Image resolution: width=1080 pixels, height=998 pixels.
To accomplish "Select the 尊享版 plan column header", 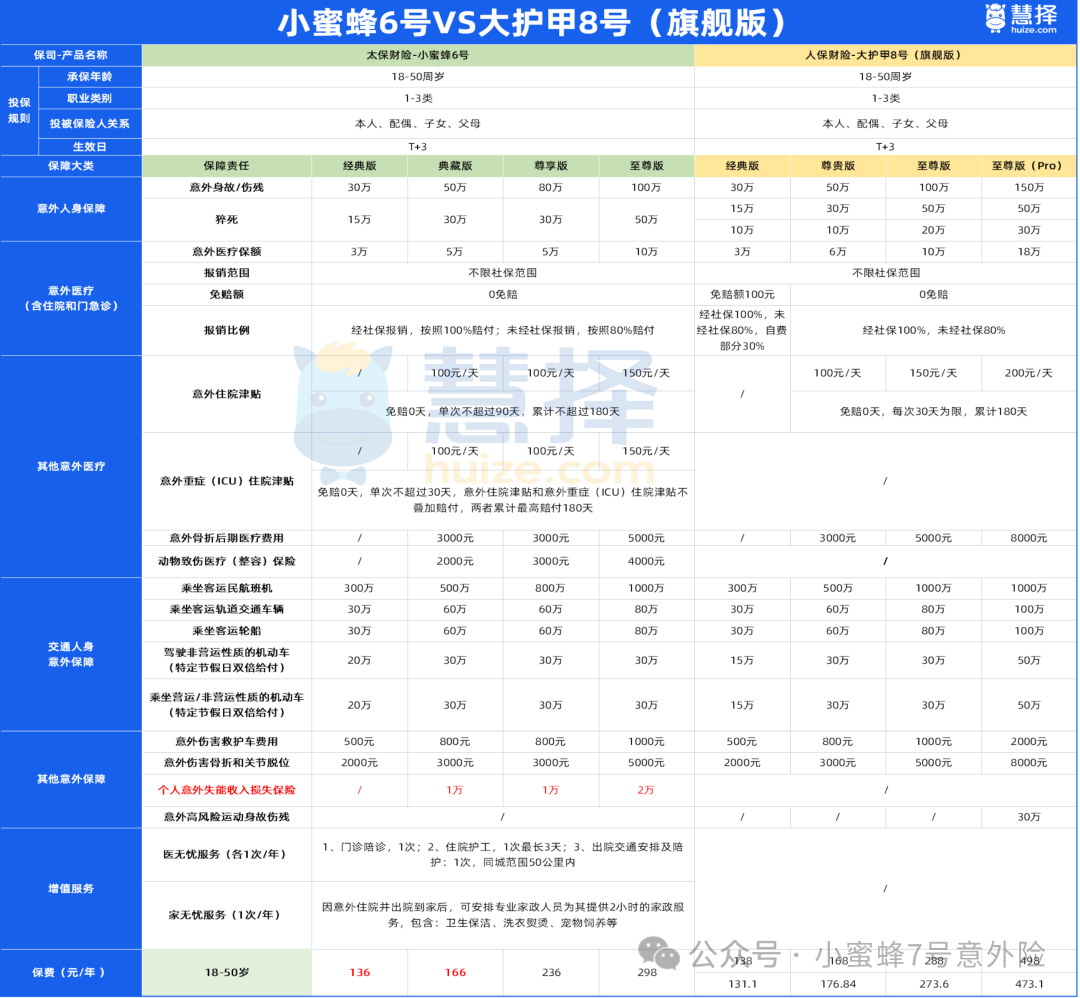I will pyautogui.click(x=551, y=166).
